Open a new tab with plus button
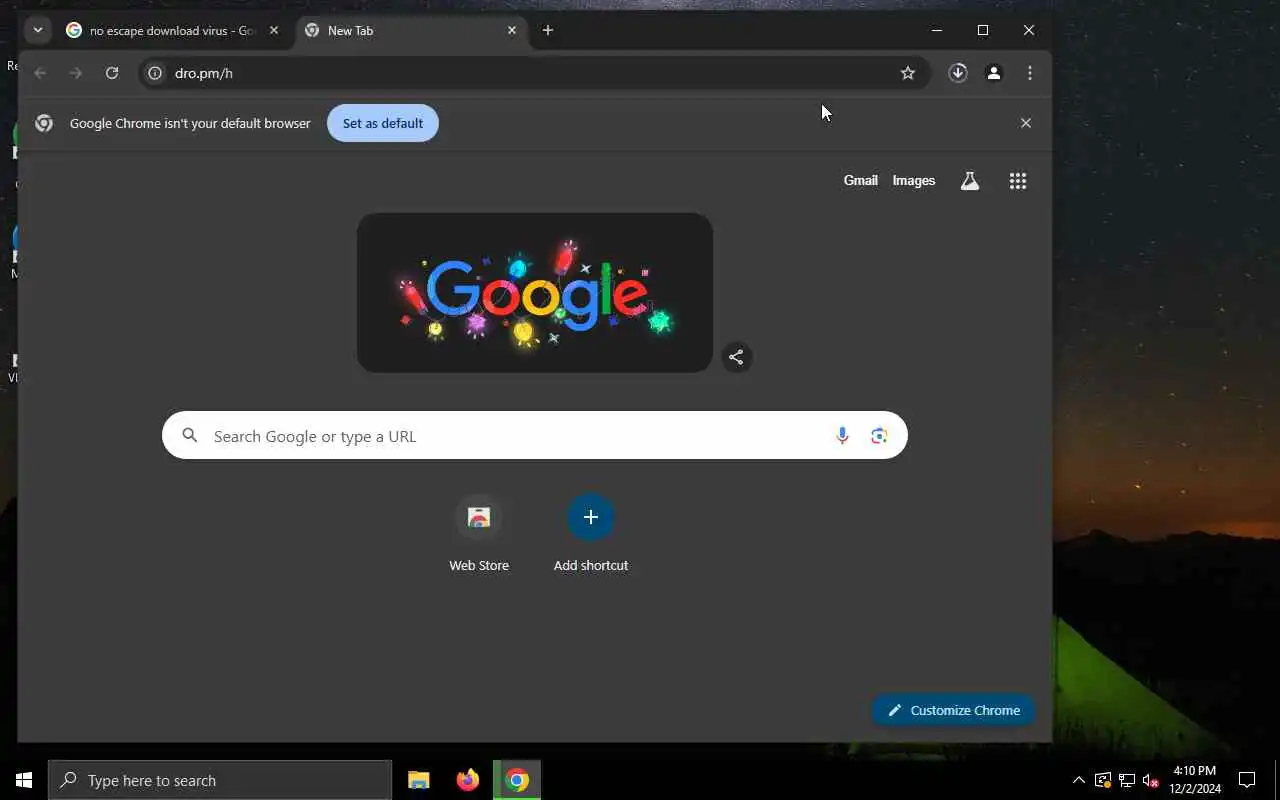The image size is (1280, 800). 548,30
